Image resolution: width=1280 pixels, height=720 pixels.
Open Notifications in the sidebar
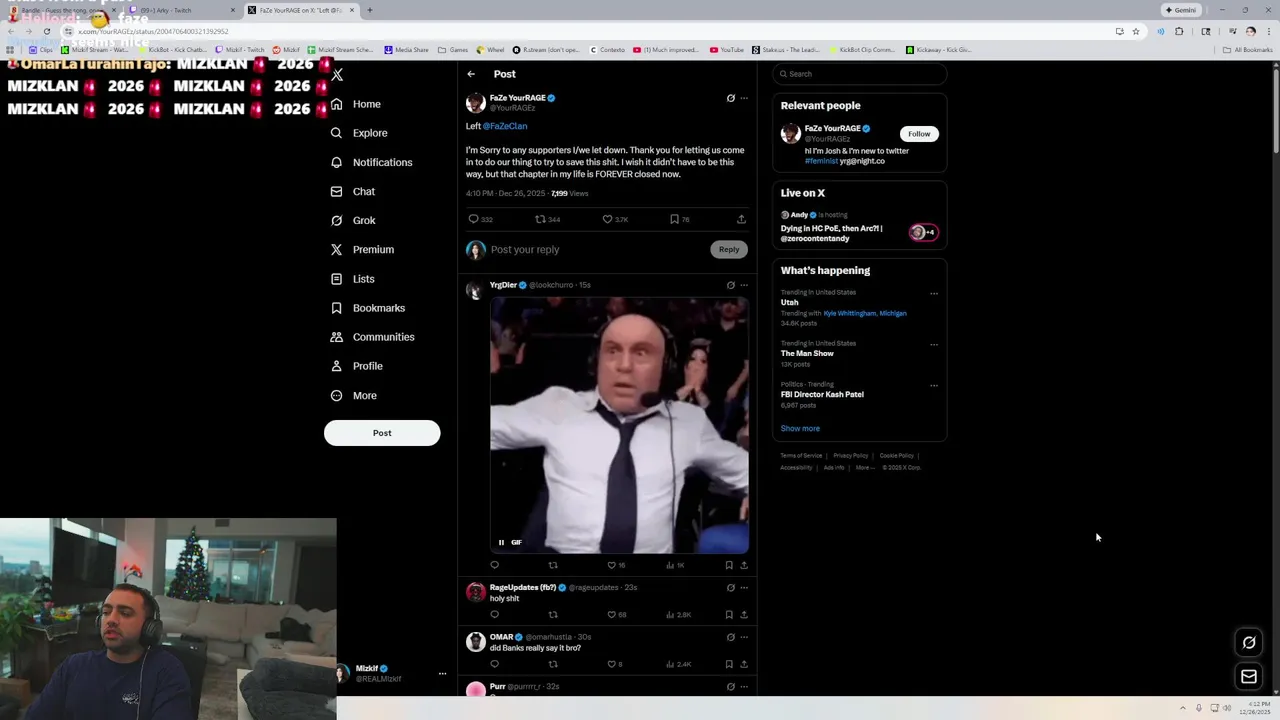click(x=371, y=162)
